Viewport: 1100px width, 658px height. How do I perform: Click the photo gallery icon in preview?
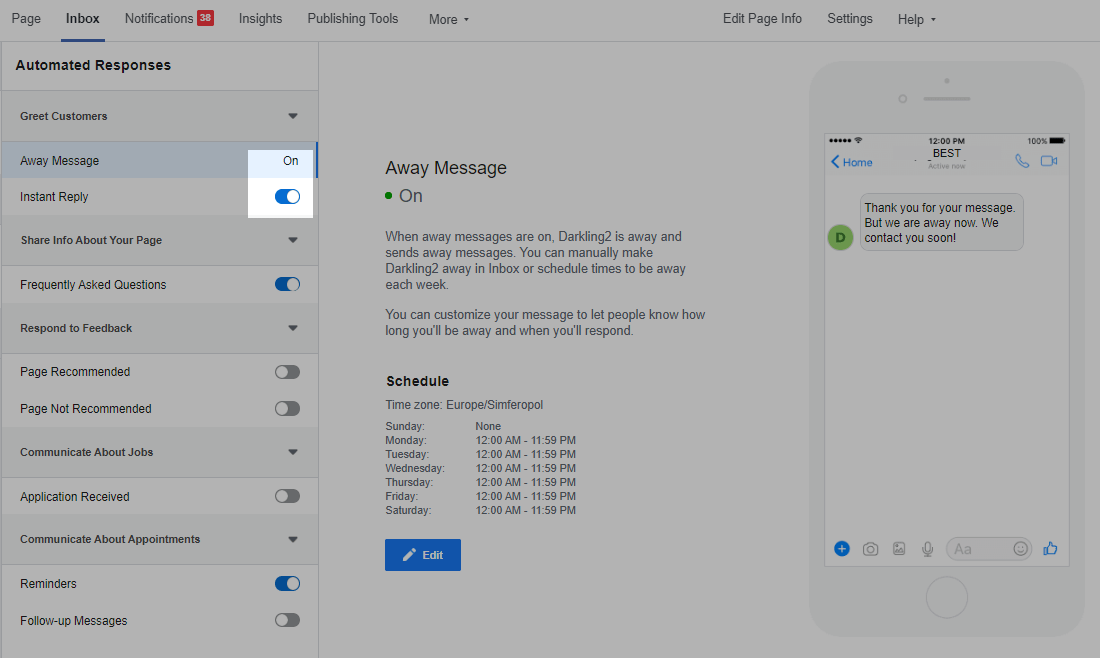(899, 549)
